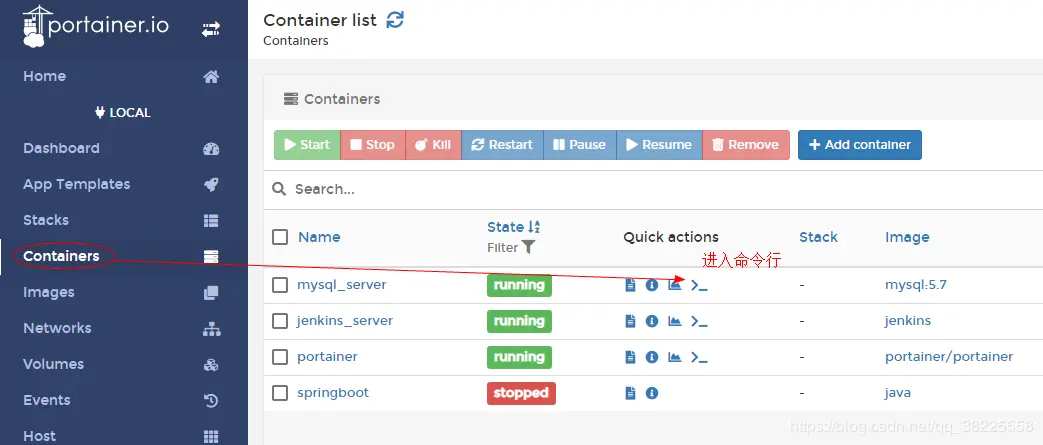Viewport: 1043px width, 445px height.
Task: Click Add container button
Action: click(x=859, y=144)
